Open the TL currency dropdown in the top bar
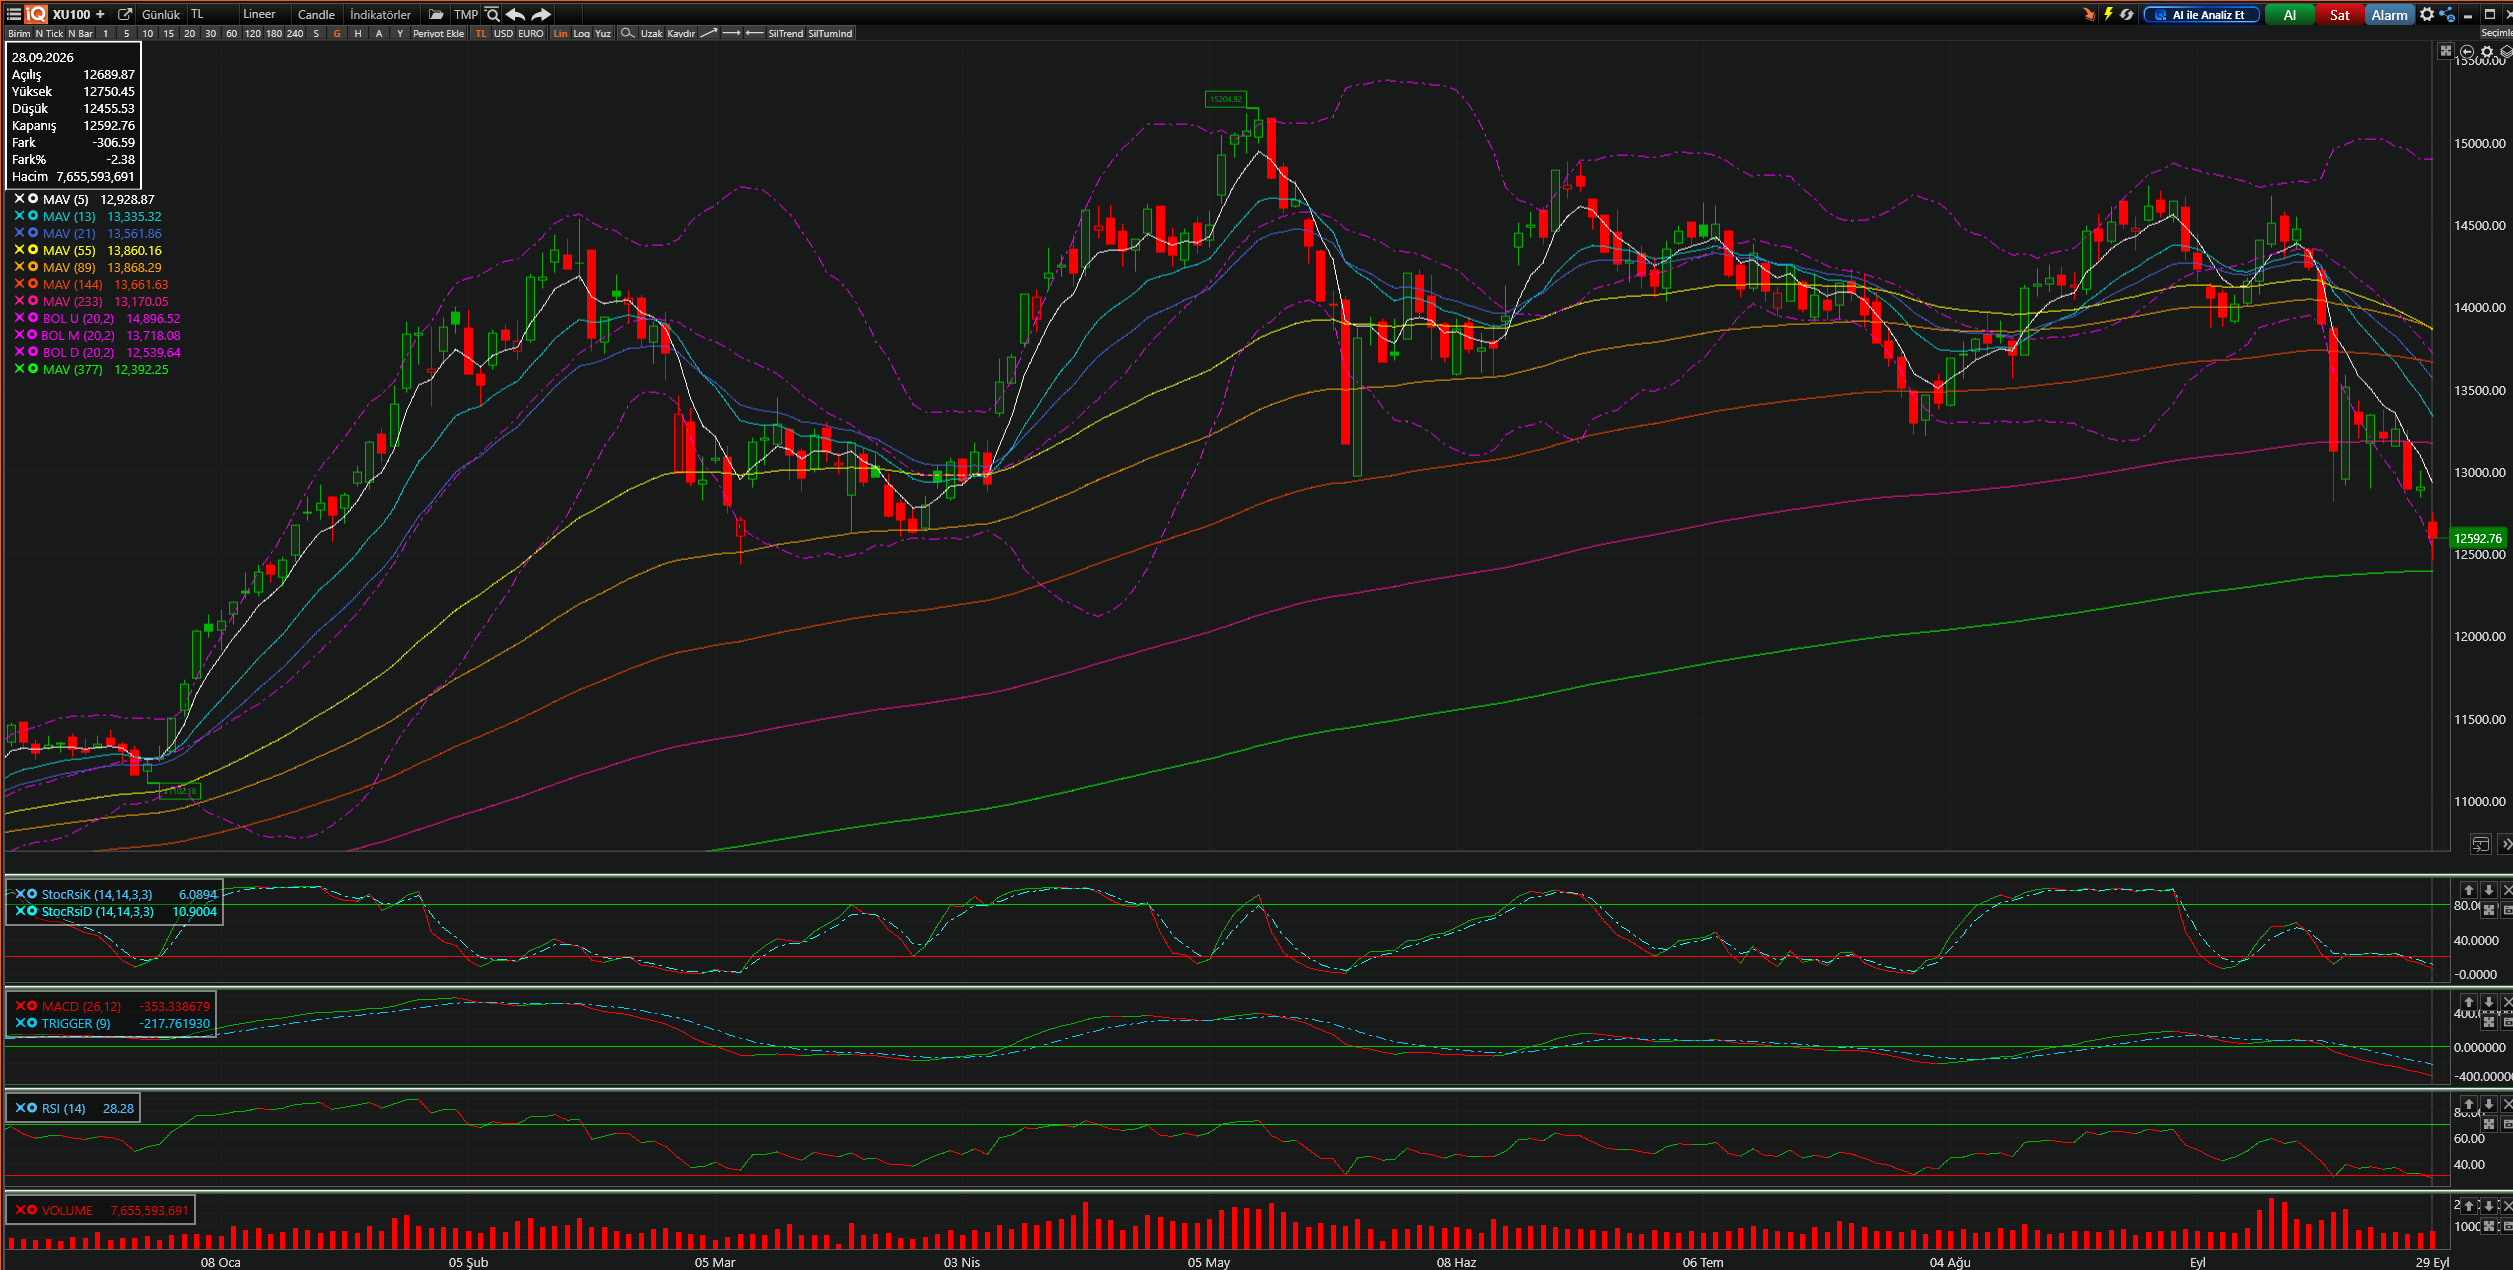Viewport: 2513px width, 1270px height. pyautogui.click(x=211, y=14)
